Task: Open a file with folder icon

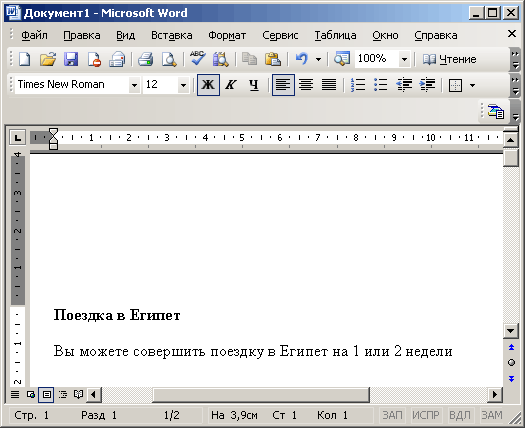Action: coord(48,60)
